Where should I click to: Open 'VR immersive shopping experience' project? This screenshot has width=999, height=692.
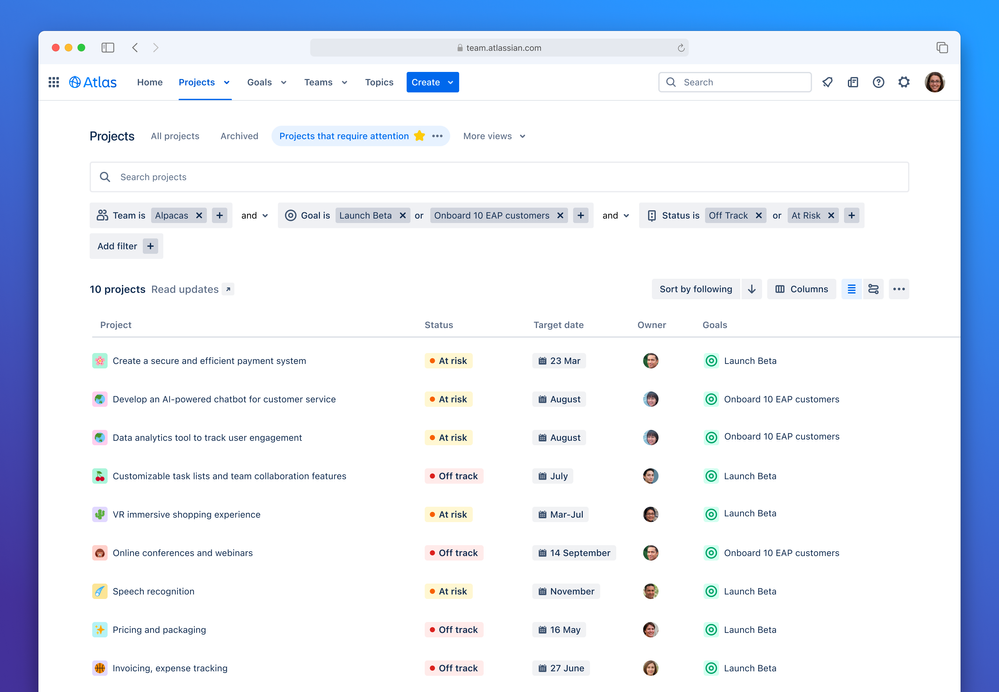coord(187,514)
